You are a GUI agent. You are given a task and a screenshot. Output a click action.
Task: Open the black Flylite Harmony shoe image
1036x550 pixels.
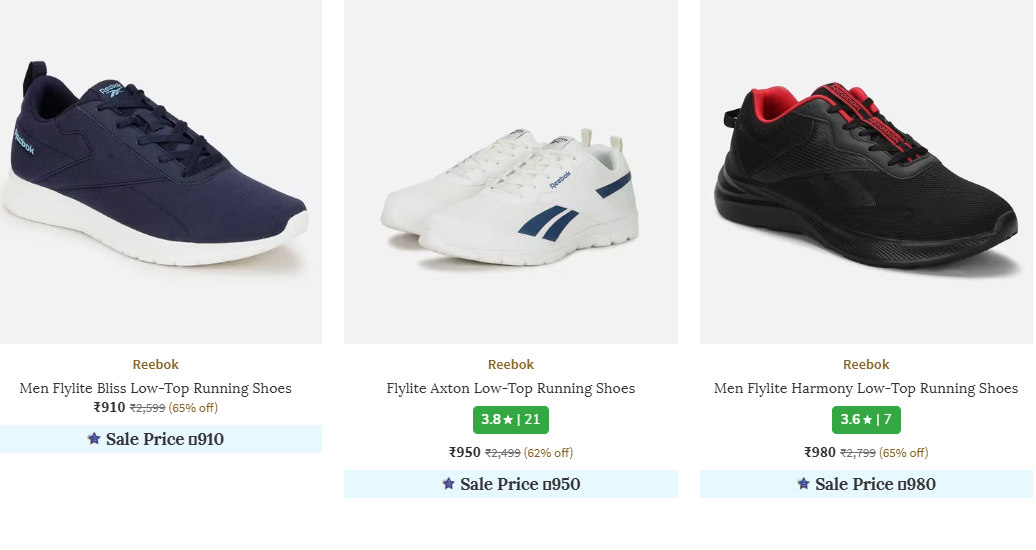[x=866, y=170]
